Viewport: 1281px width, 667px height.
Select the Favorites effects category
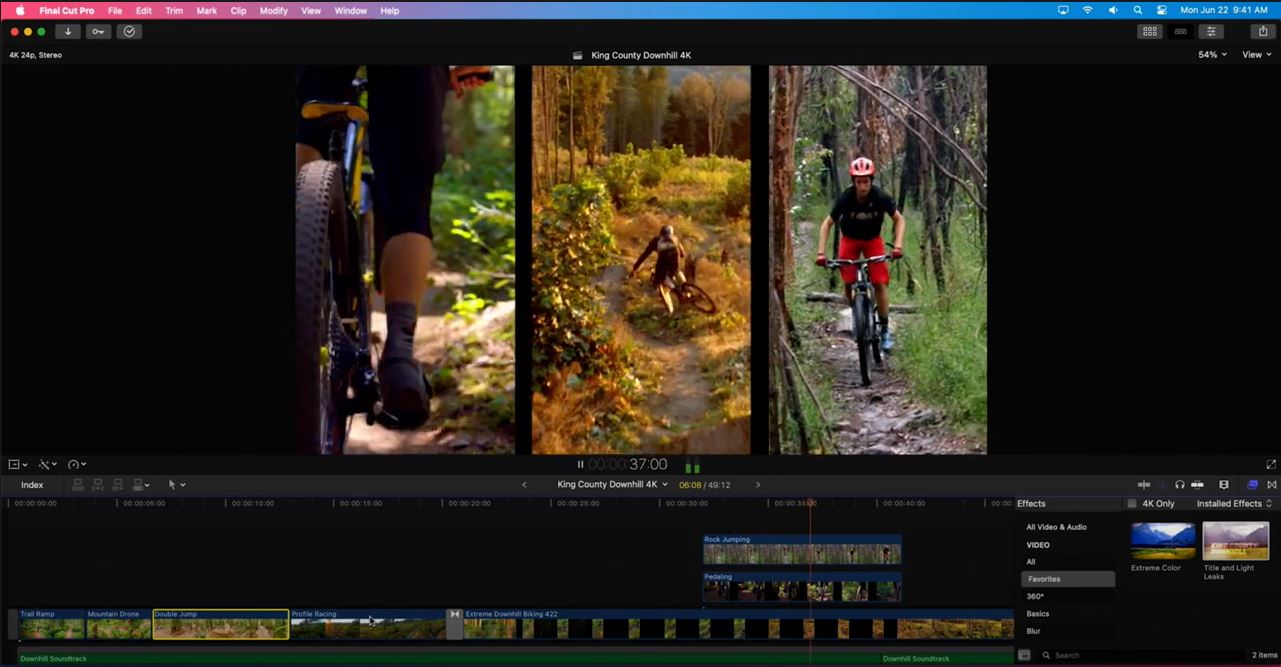pos(1068,579)
